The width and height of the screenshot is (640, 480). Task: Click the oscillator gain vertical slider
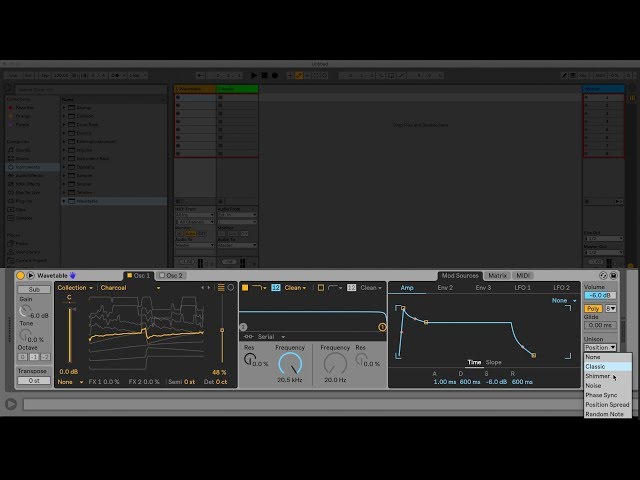(69, 335)
